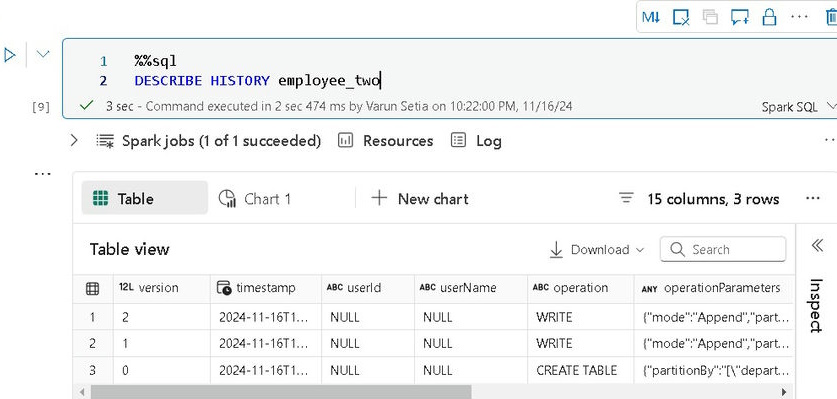Select the CREATE TABLE operation cell

(581, 370)
